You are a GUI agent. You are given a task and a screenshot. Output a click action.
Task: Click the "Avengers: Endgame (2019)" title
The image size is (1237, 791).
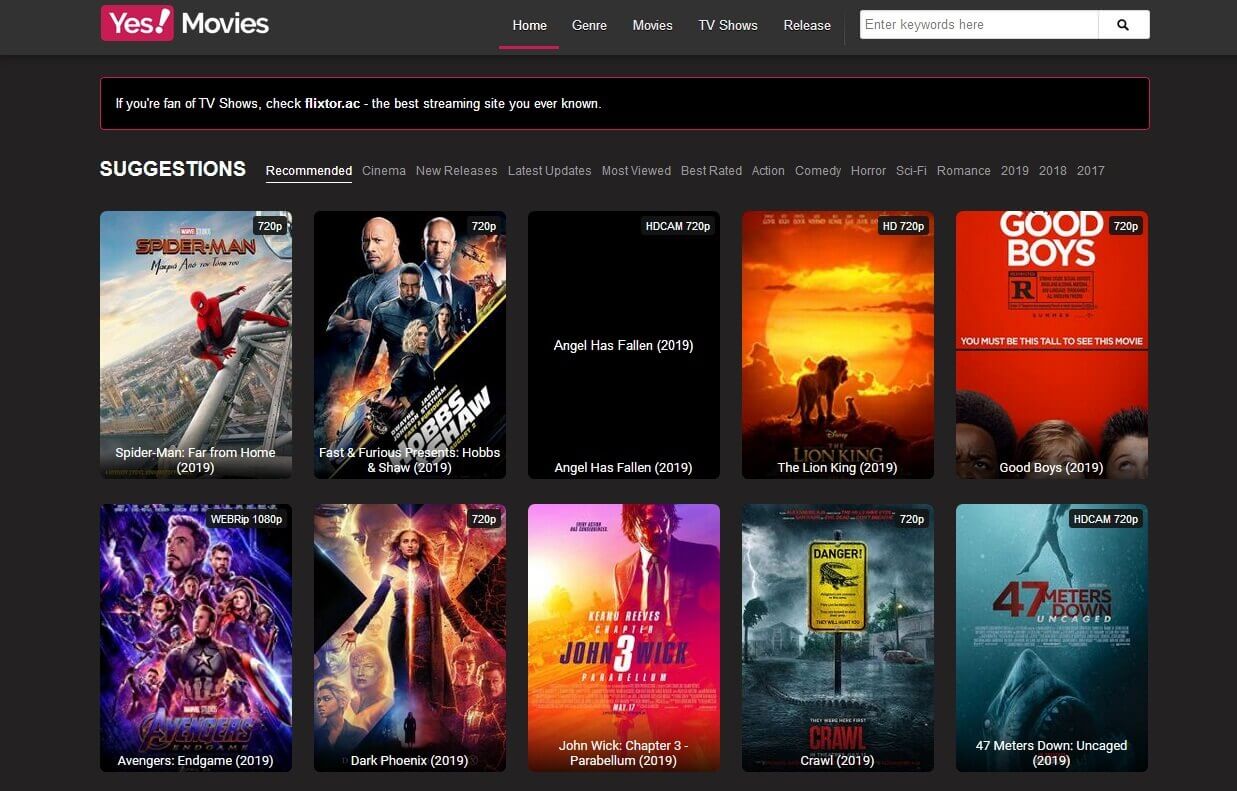pyautogui.click(x=196, y=760)
